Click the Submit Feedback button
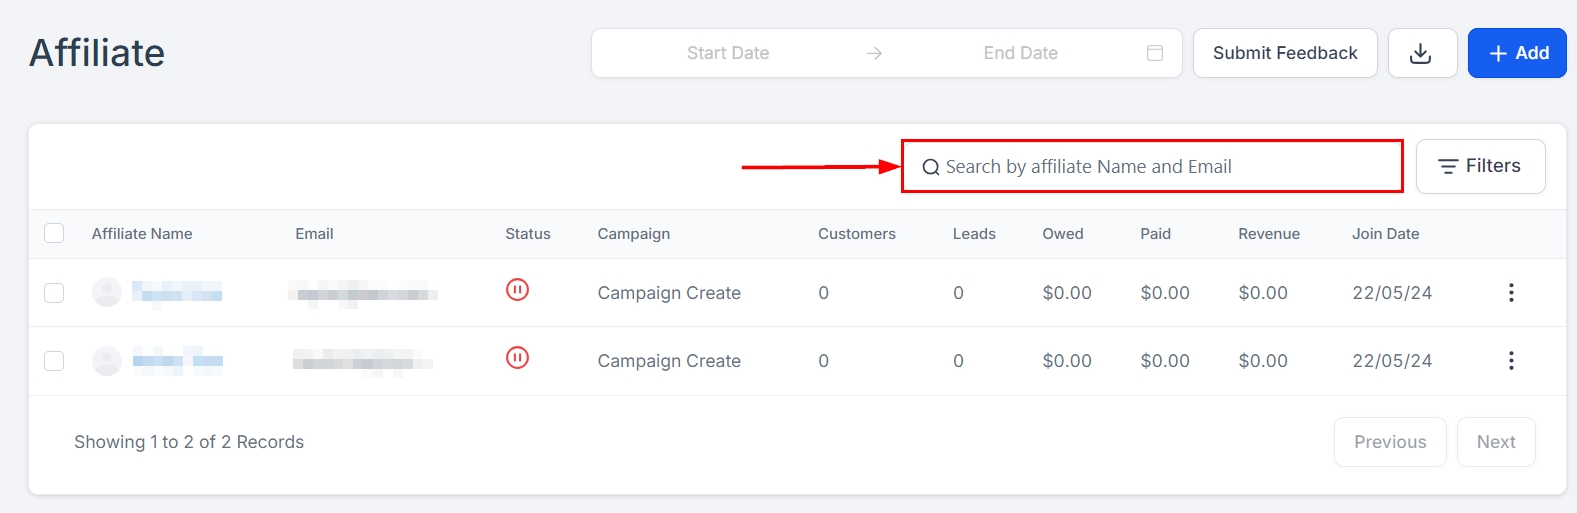 (x=1285, y=53)
